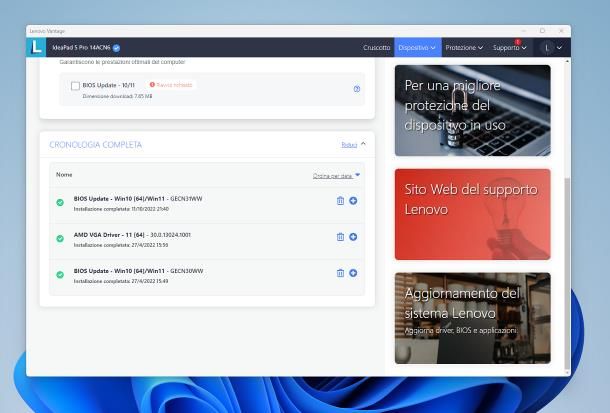Minimize the Lenovo Vantage window
Screen dimensions: 610x413
(x=524, y=31)
